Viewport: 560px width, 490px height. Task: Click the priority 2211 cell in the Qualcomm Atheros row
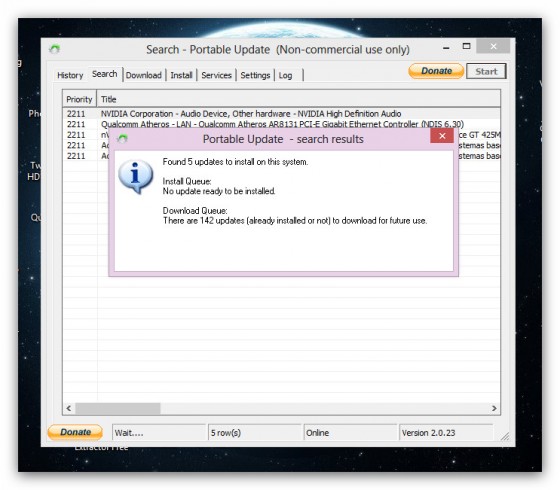(76, 124)
